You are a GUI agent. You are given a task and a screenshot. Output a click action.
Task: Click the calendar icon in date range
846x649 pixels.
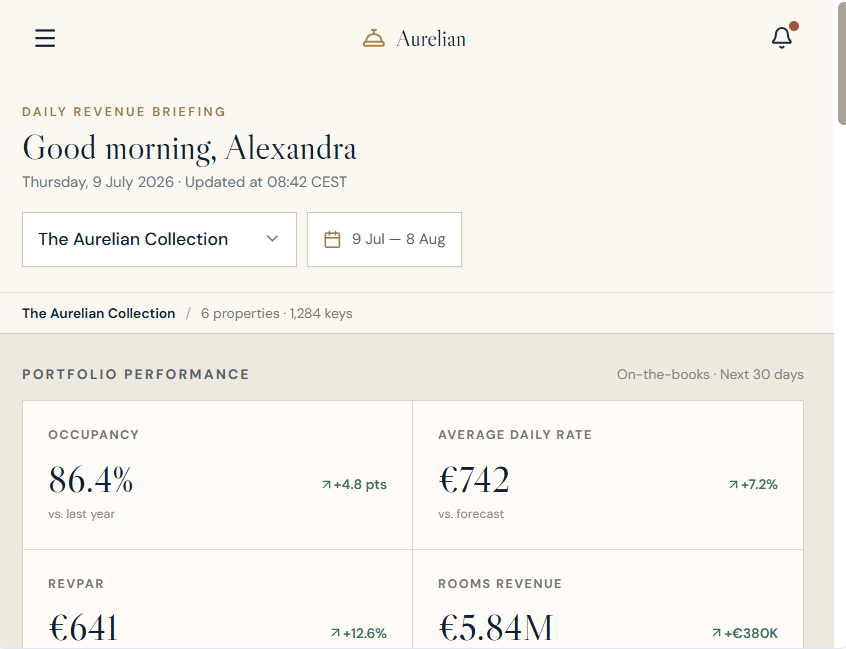(332, 240)
